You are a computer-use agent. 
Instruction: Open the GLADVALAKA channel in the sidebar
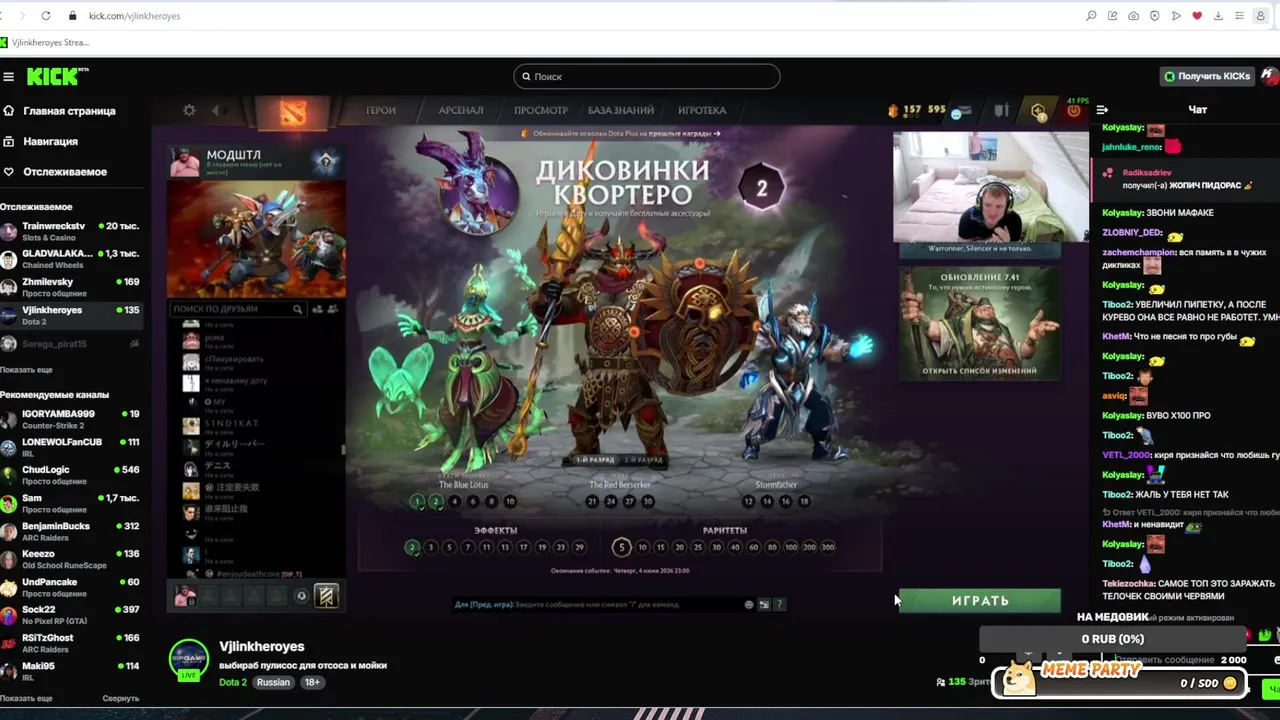[70, 259]
